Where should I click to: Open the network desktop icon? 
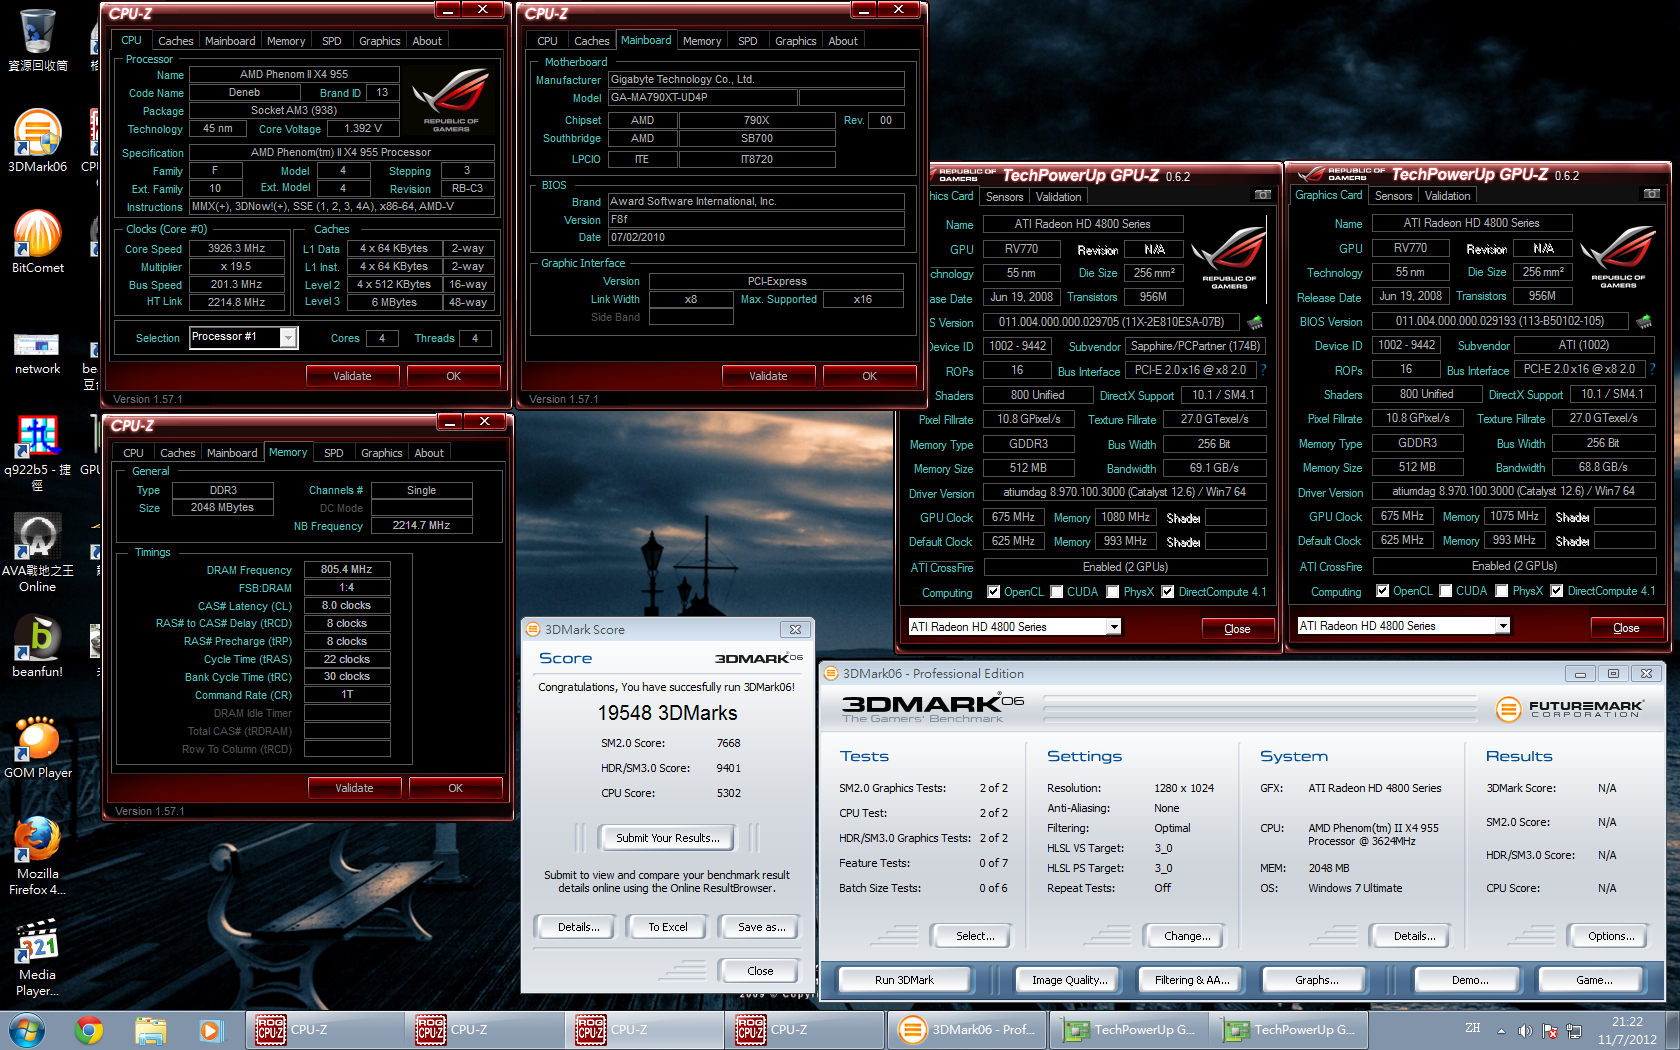38,352
